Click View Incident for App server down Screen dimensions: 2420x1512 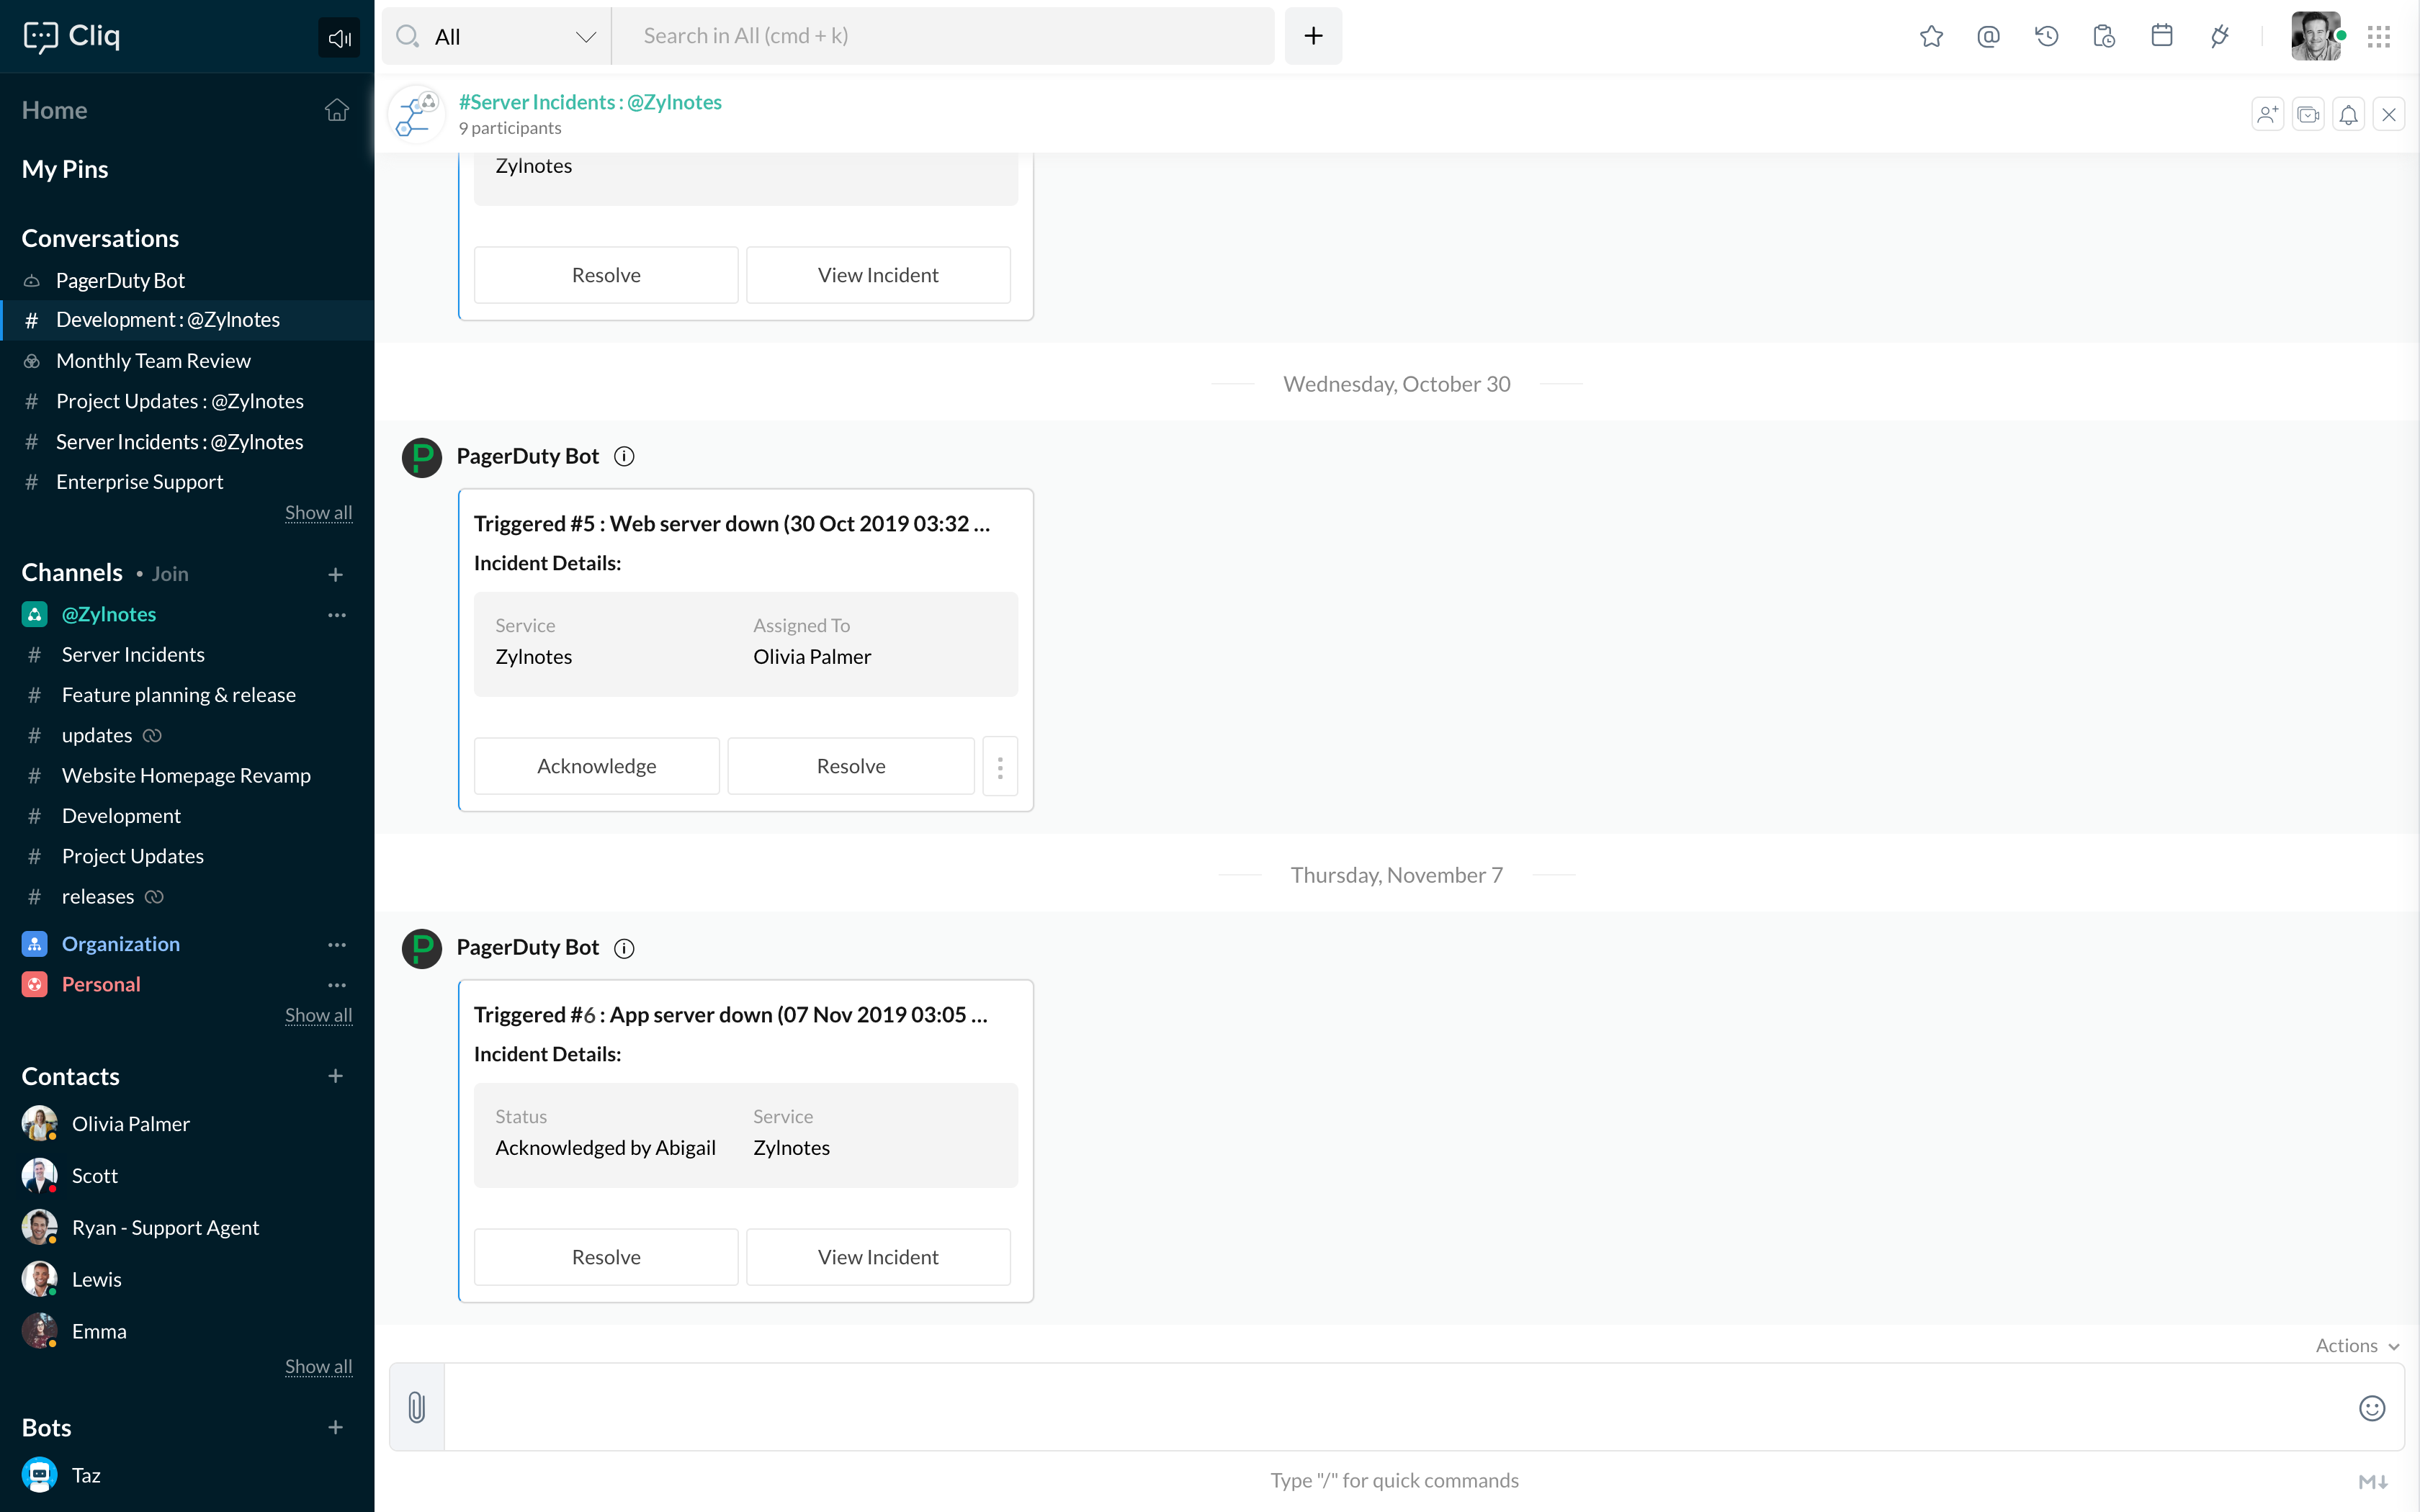pos(878,1257)
